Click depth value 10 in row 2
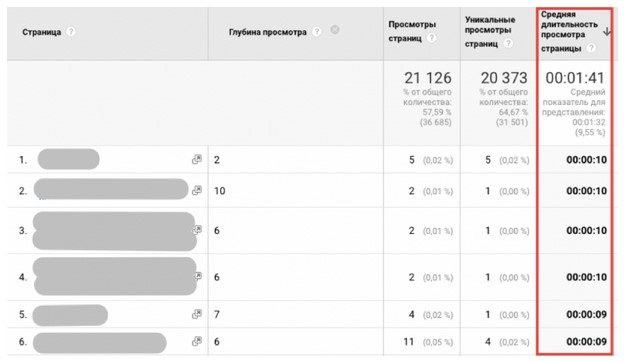 220,191
